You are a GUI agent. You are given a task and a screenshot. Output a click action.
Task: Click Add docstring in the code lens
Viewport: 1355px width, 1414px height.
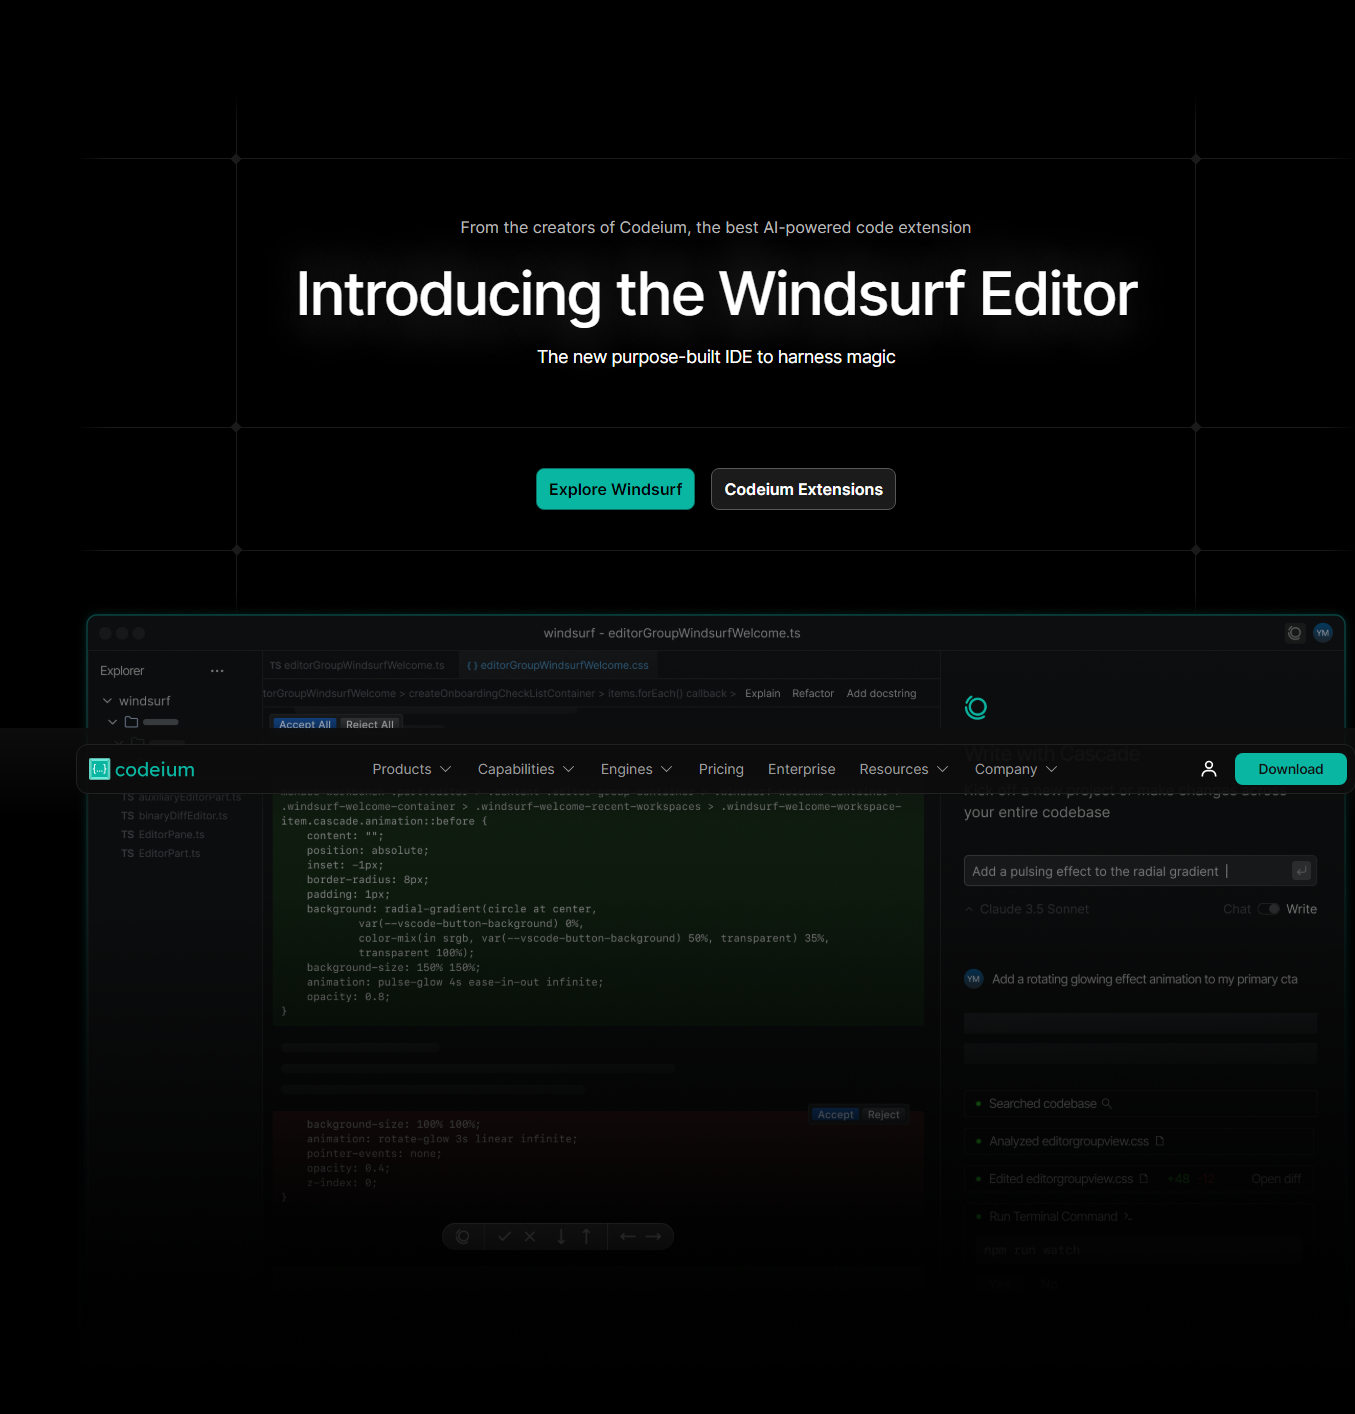coord(881,693)
